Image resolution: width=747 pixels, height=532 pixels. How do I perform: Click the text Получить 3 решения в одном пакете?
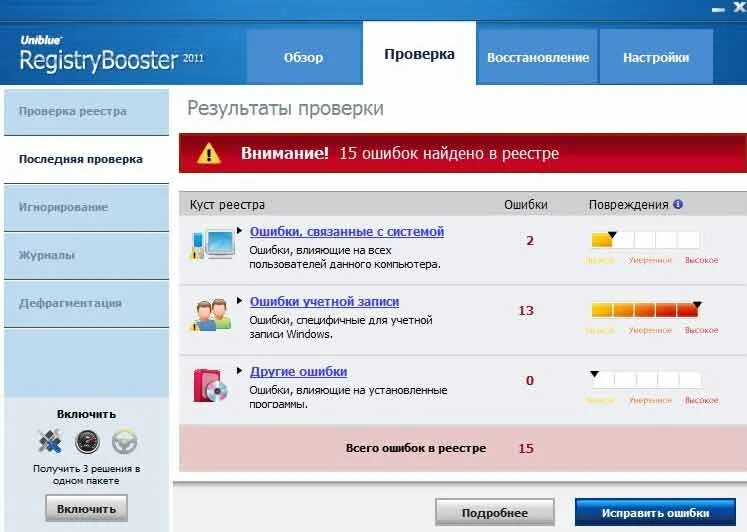tap(86, 474)
